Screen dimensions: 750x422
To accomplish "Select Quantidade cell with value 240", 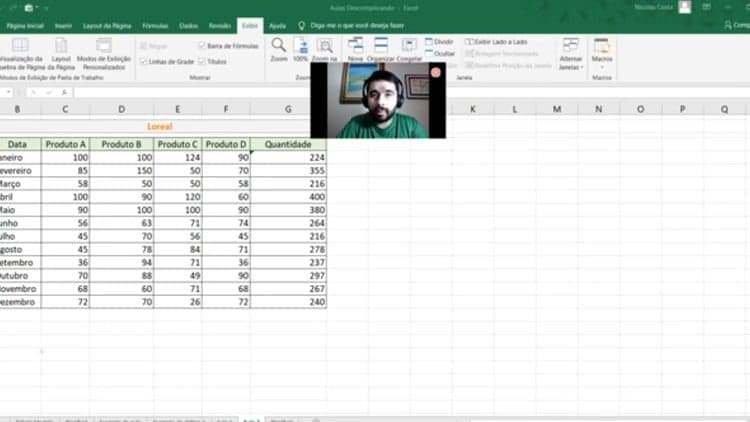I will click(288, 302).
